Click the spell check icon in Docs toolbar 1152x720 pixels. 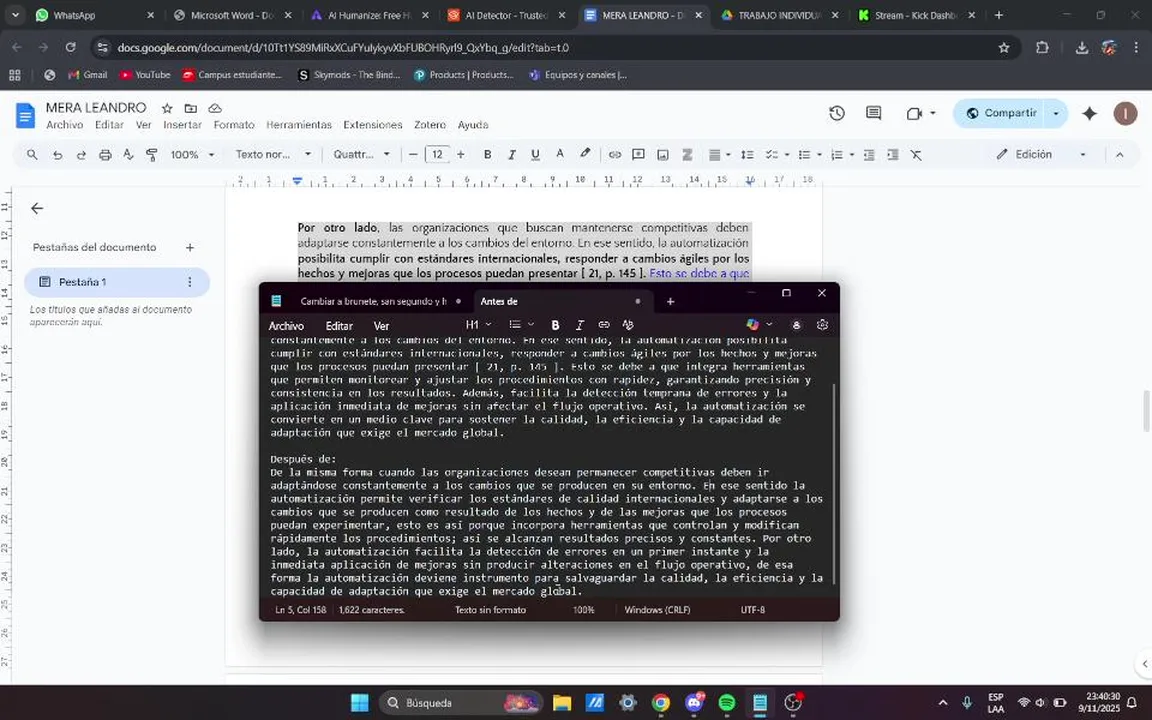[x=129, y=155]
